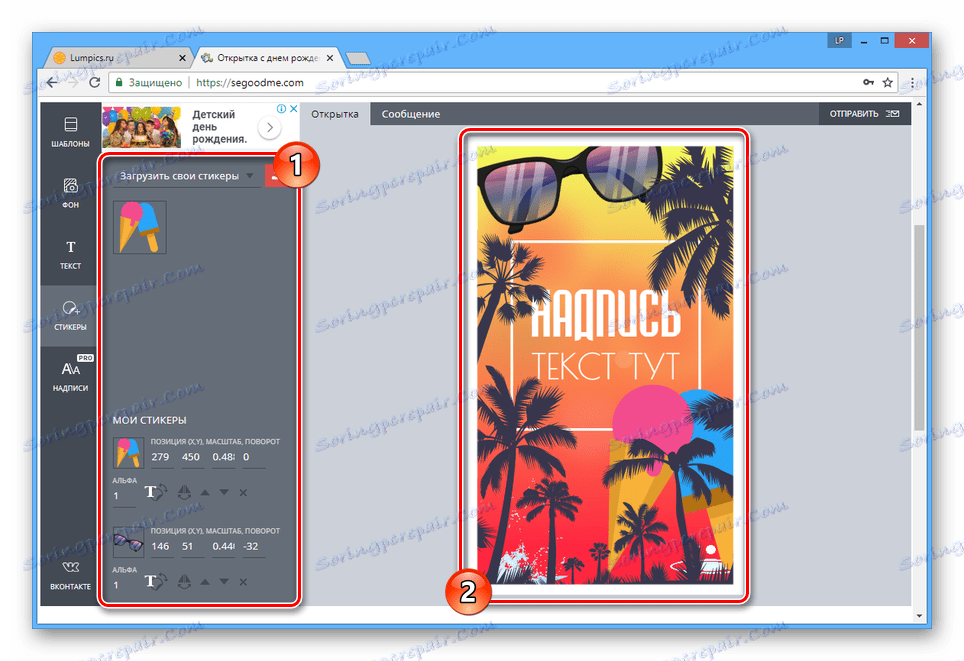This screenshot has width=964, height=661.
Task: Click scrollbar up arrow
Action: click(x=919, y=105)
